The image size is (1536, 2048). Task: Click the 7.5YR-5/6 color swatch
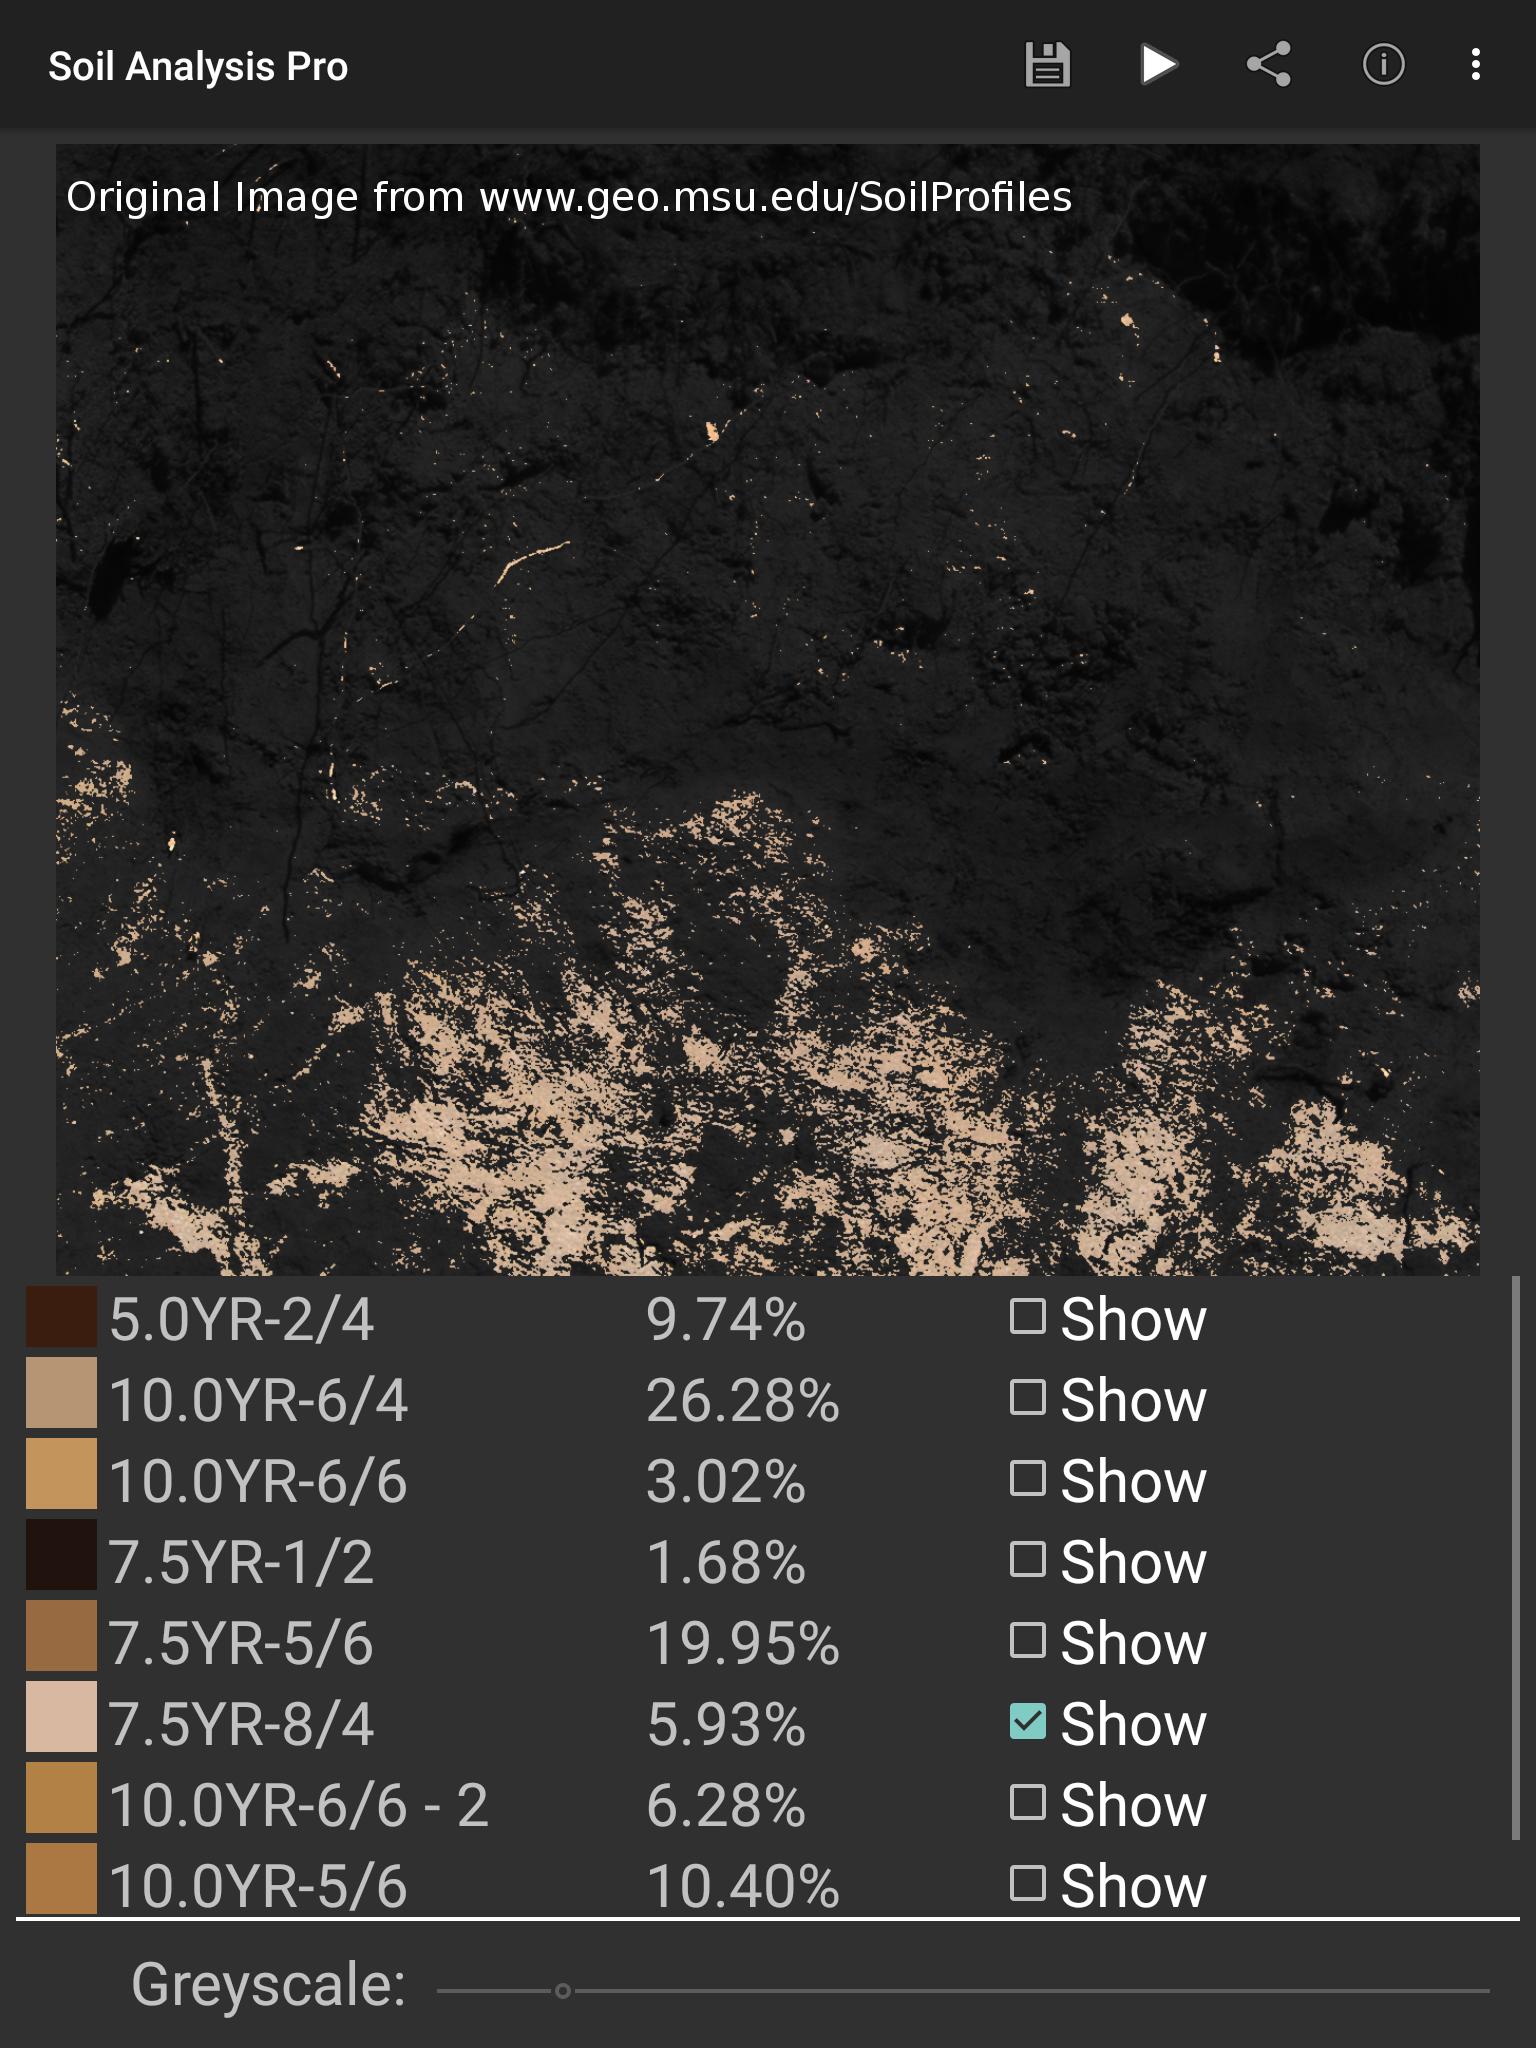pyautogui.click(x=61, y=1635)
